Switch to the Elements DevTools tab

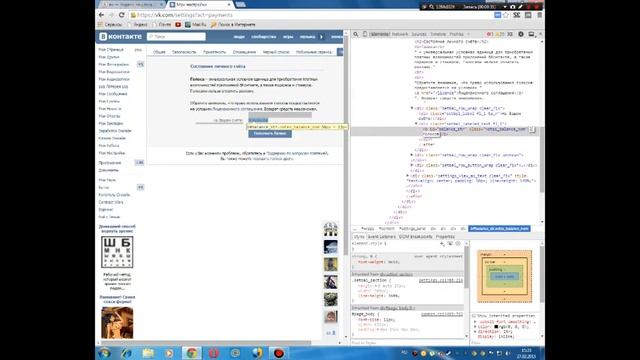click(x=380, y=34)
